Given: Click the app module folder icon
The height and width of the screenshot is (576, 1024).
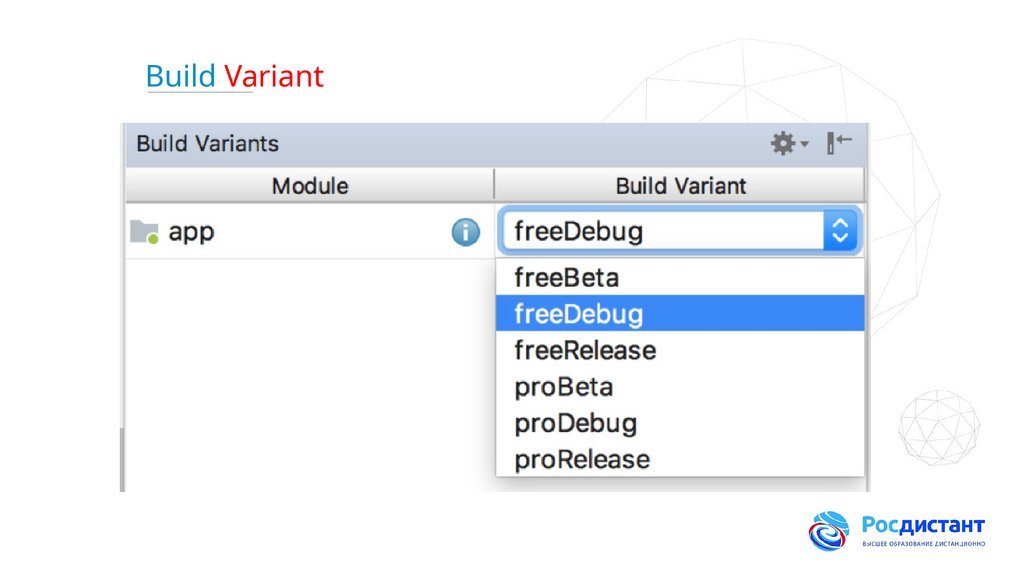Looking at the screenshot, I should pyautogui.click(x=145, y=233).
